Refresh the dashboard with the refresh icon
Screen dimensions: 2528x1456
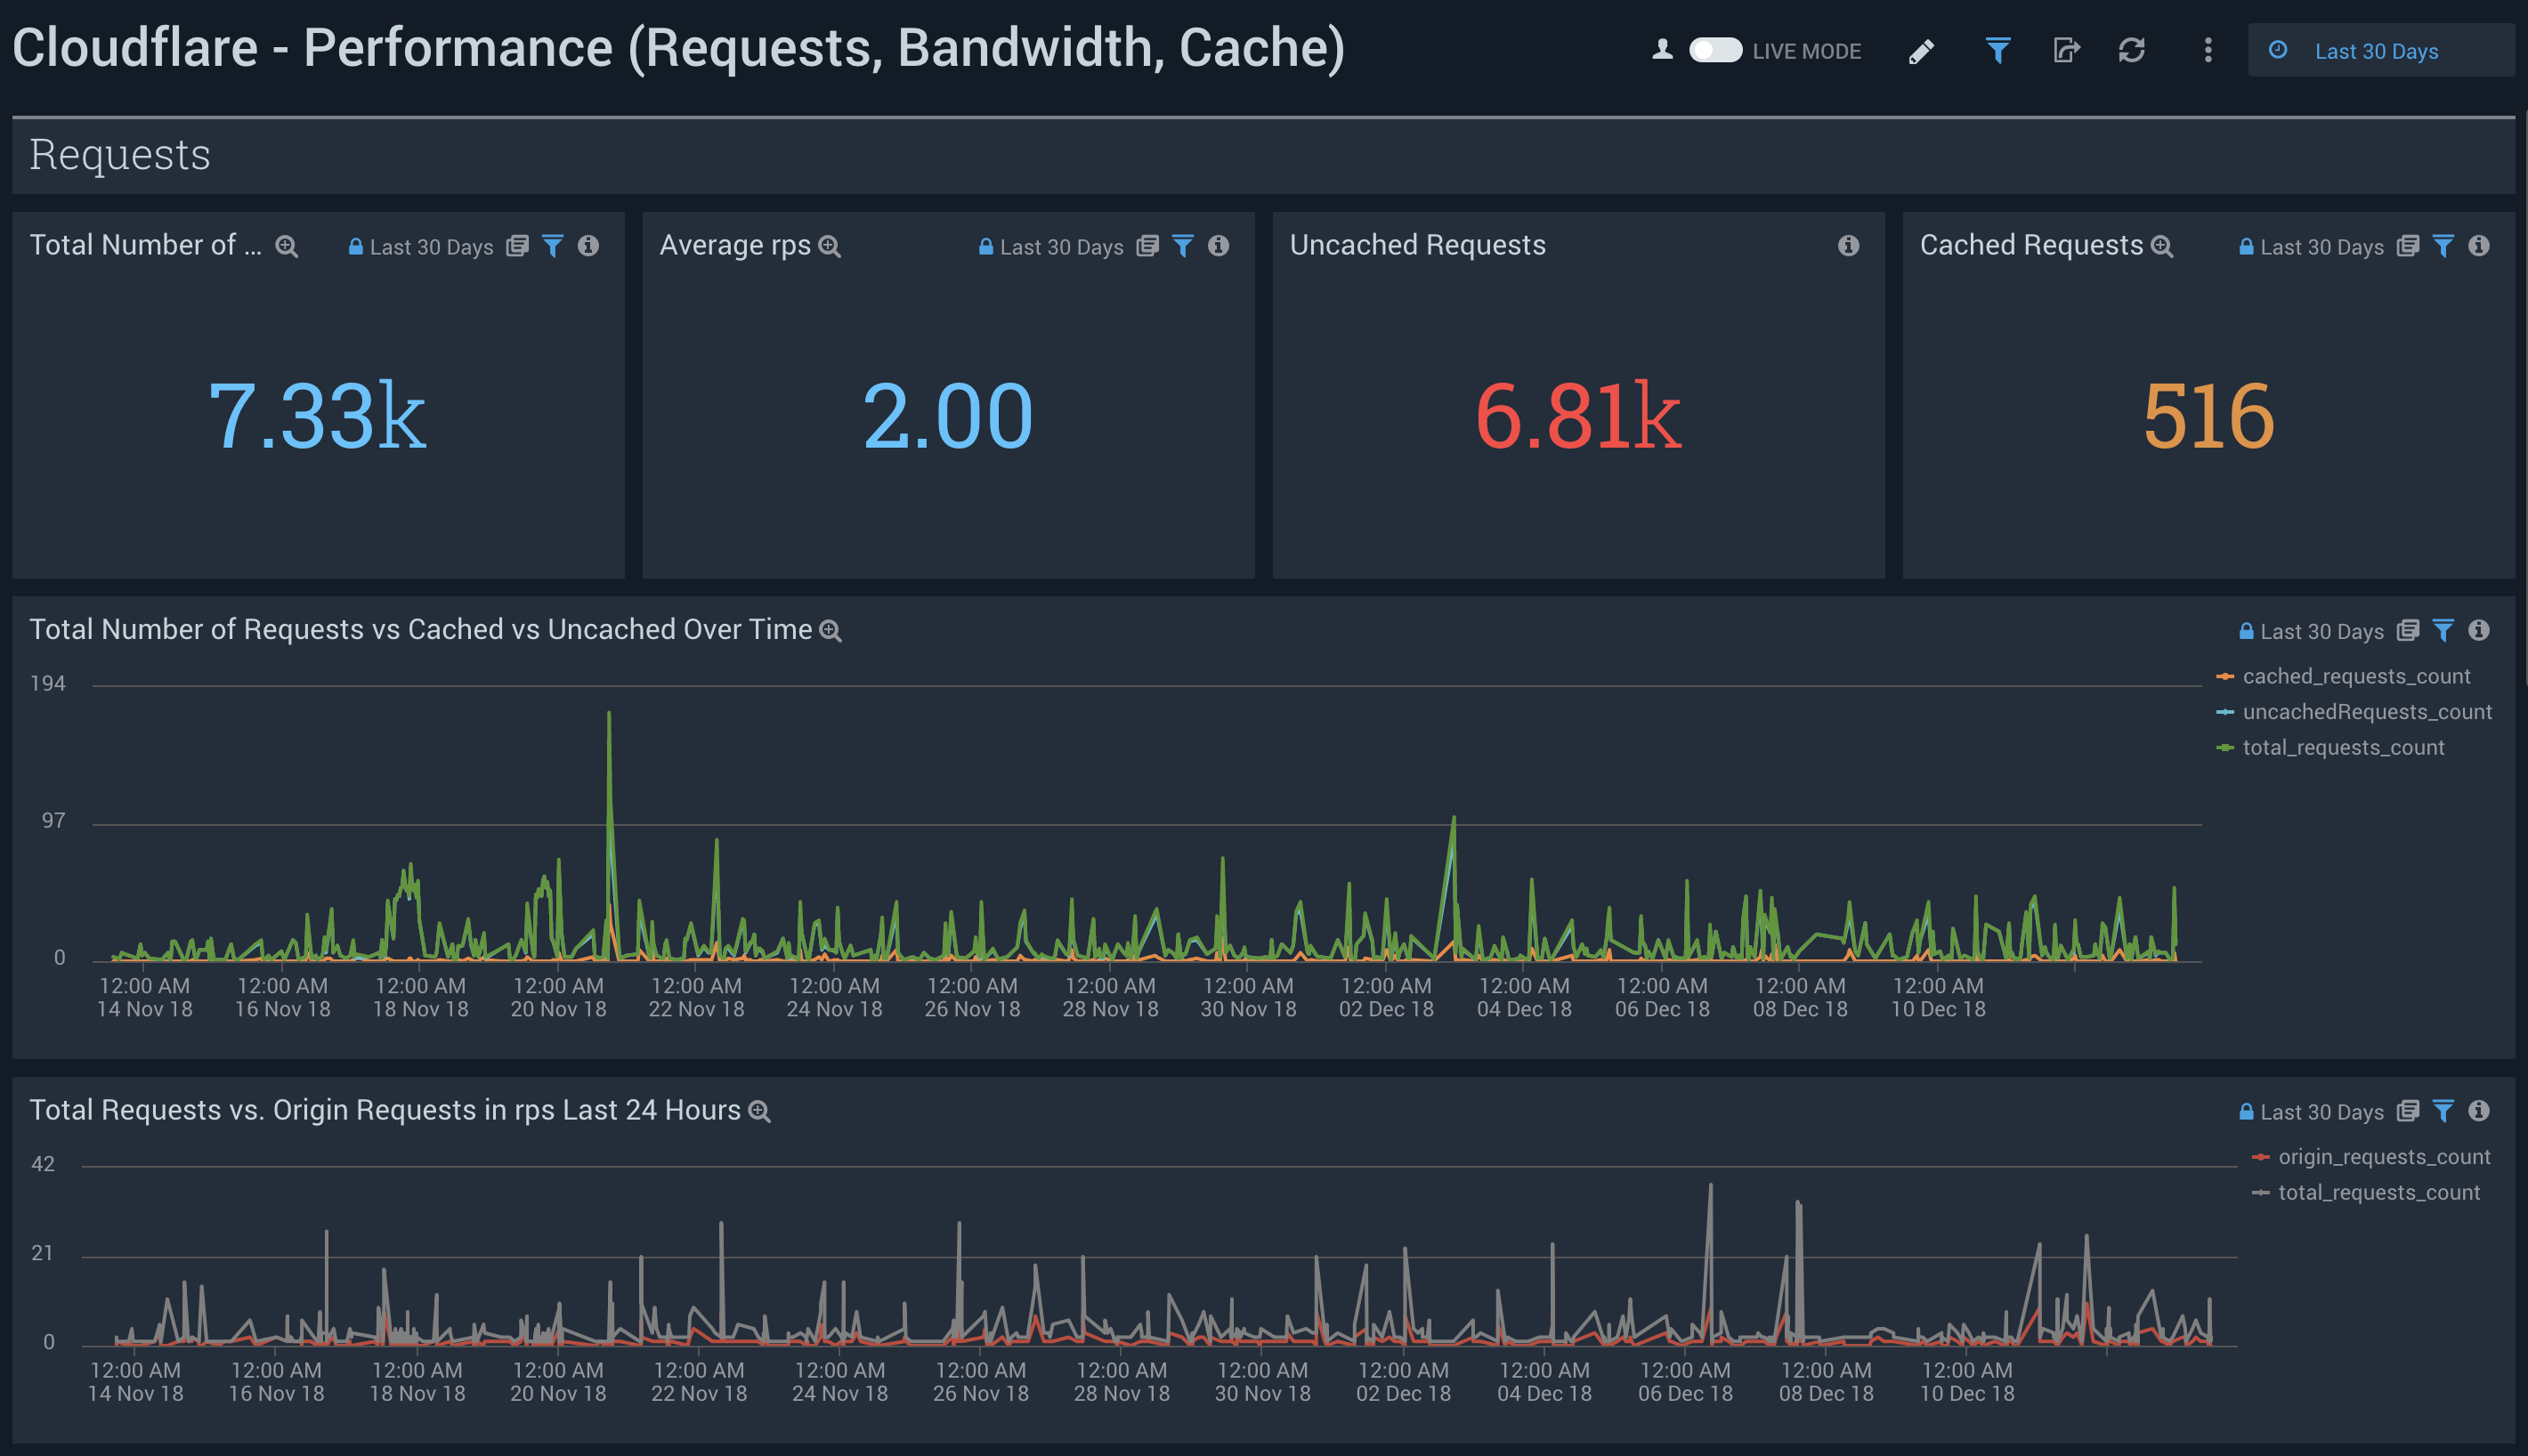(x=2132, y=50)
